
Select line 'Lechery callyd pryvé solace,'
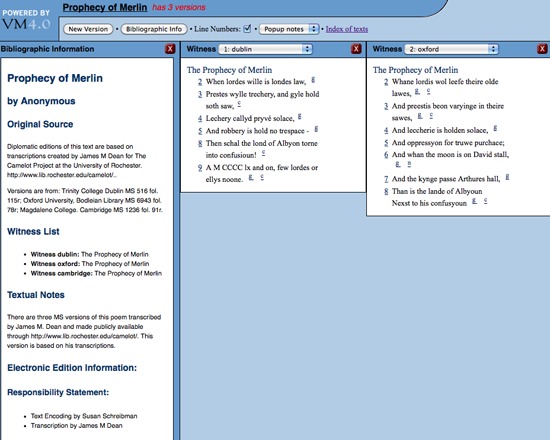click(x=250, y=119)
